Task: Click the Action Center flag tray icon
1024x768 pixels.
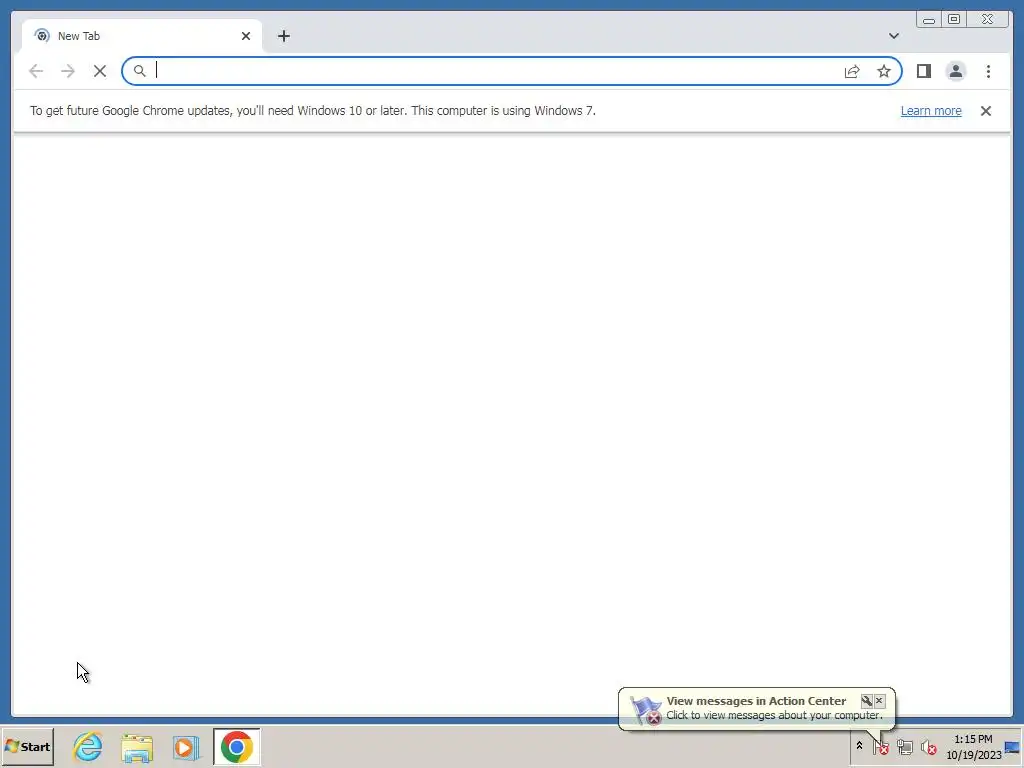Action: click(x=880, y=746)
